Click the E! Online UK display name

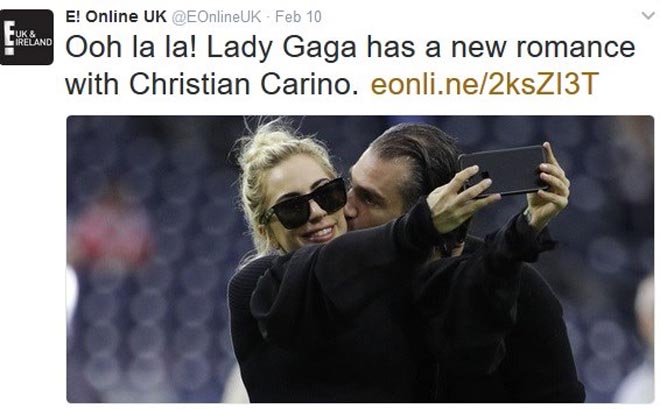(x=116, y=16)
